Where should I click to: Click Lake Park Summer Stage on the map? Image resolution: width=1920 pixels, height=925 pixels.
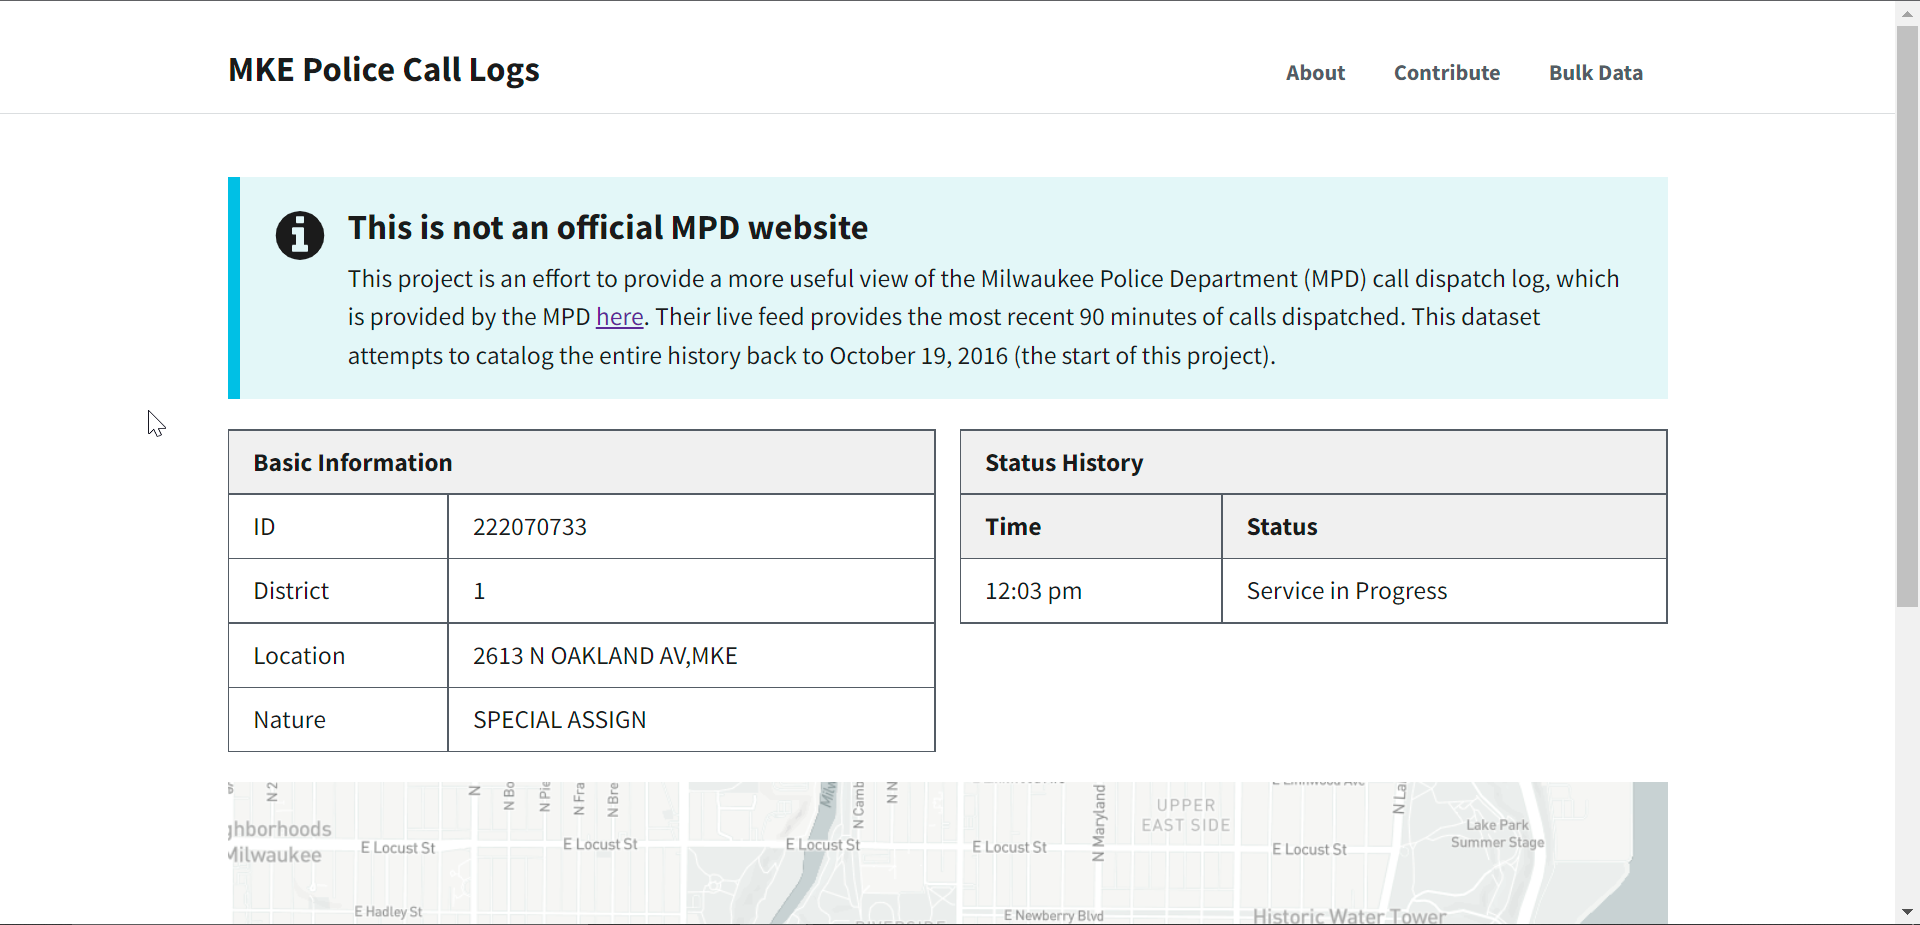pyautogui.click(x=1497, y=833)
